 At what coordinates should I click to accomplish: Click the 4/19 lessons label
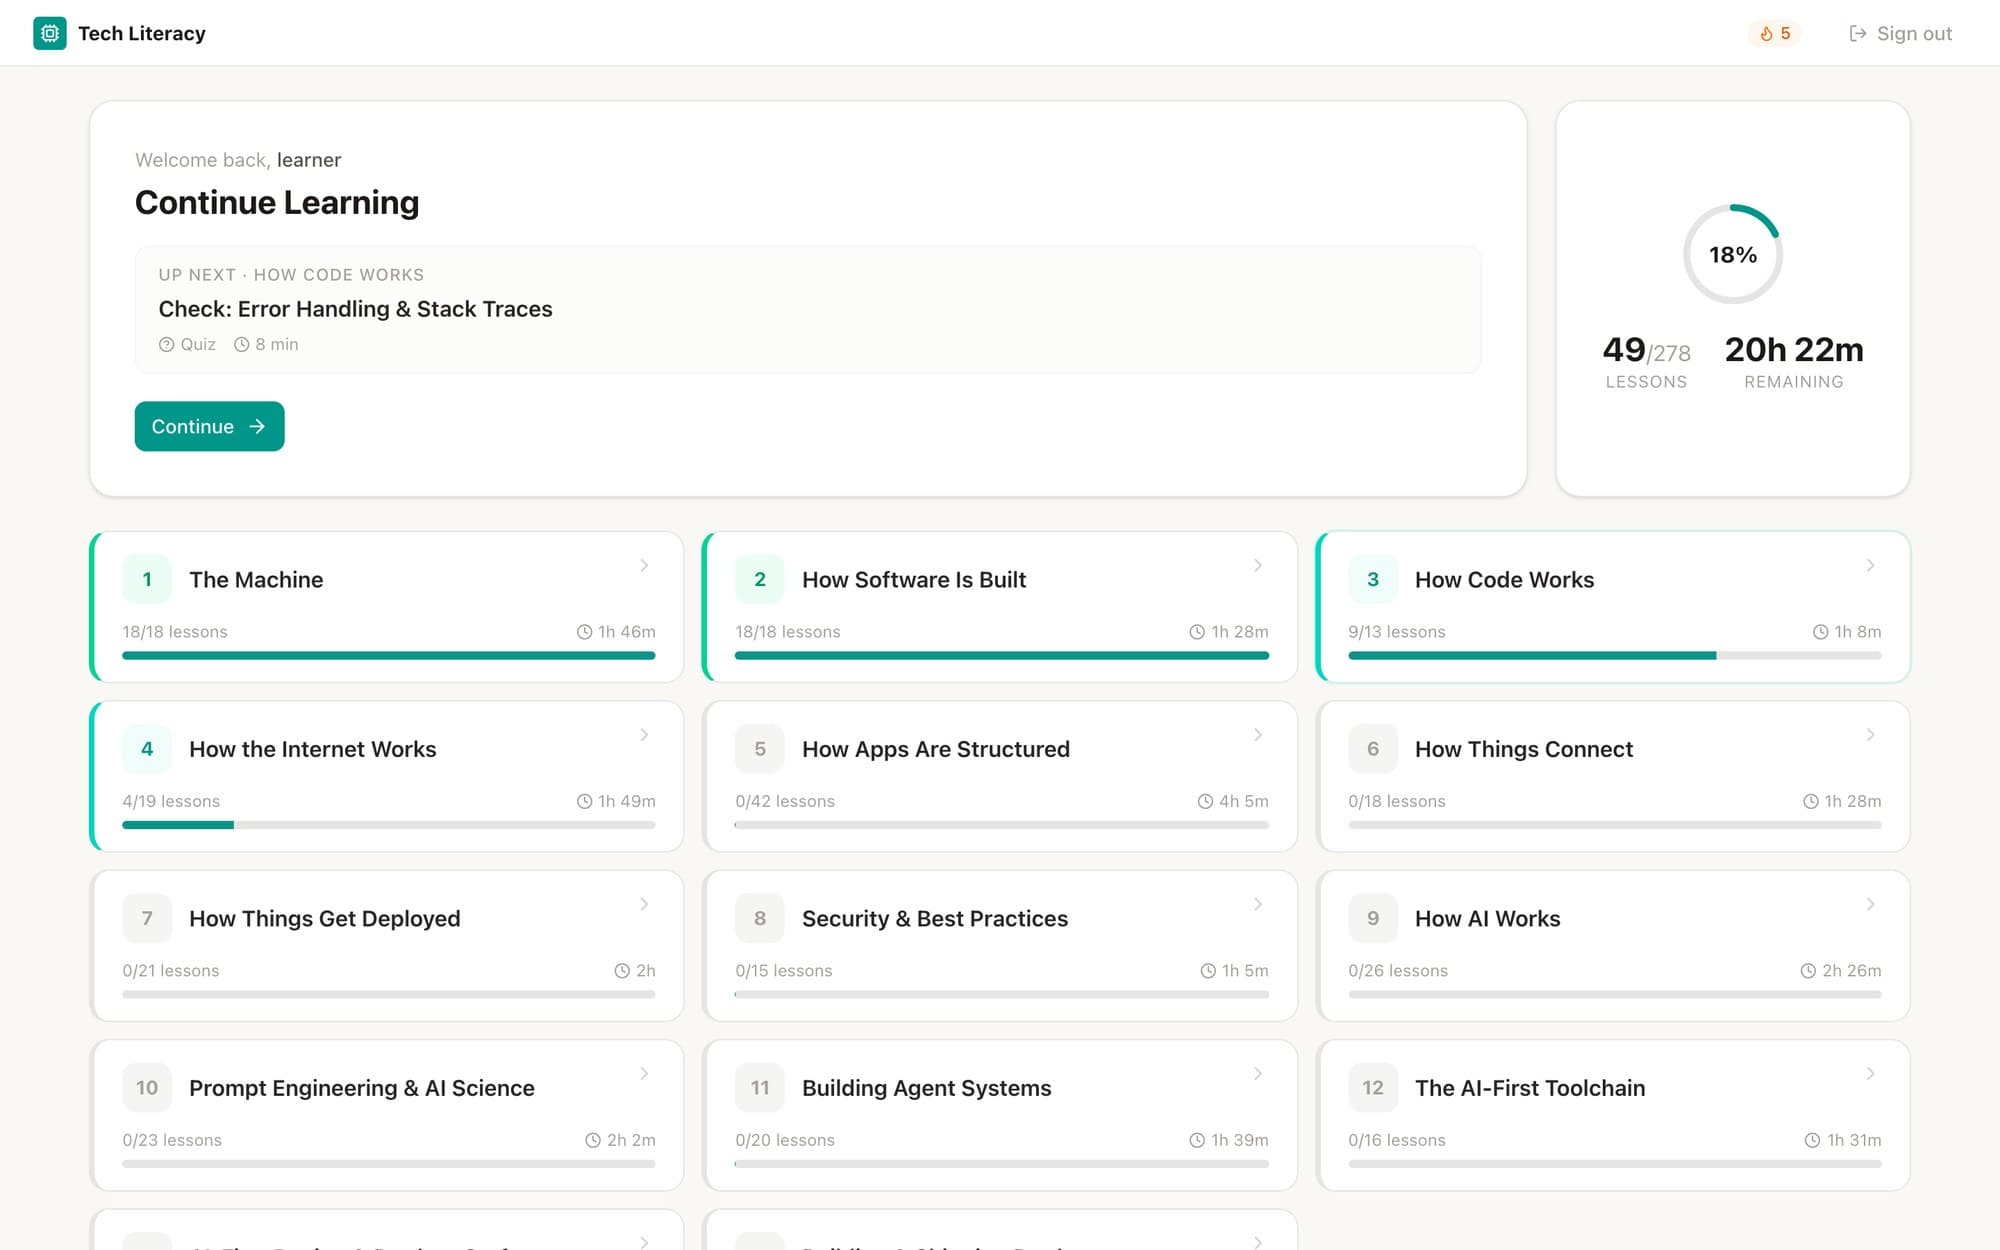pos(171,802)
